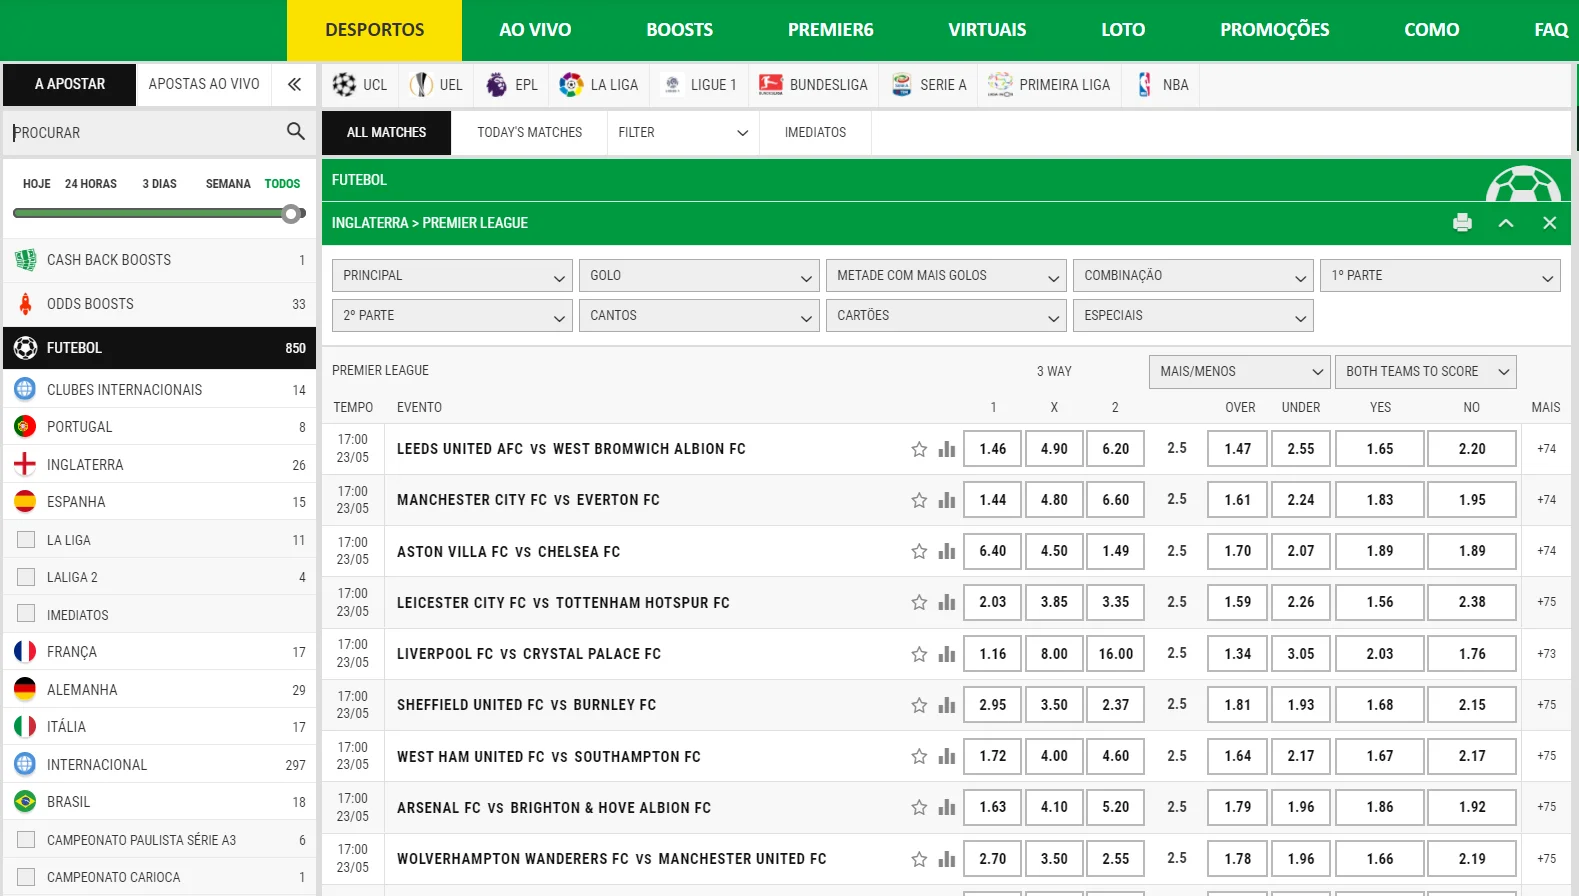1579x896 pixels.
Task: Show stats for Leicester City vs Tottenham
Action: click(947, 602)
